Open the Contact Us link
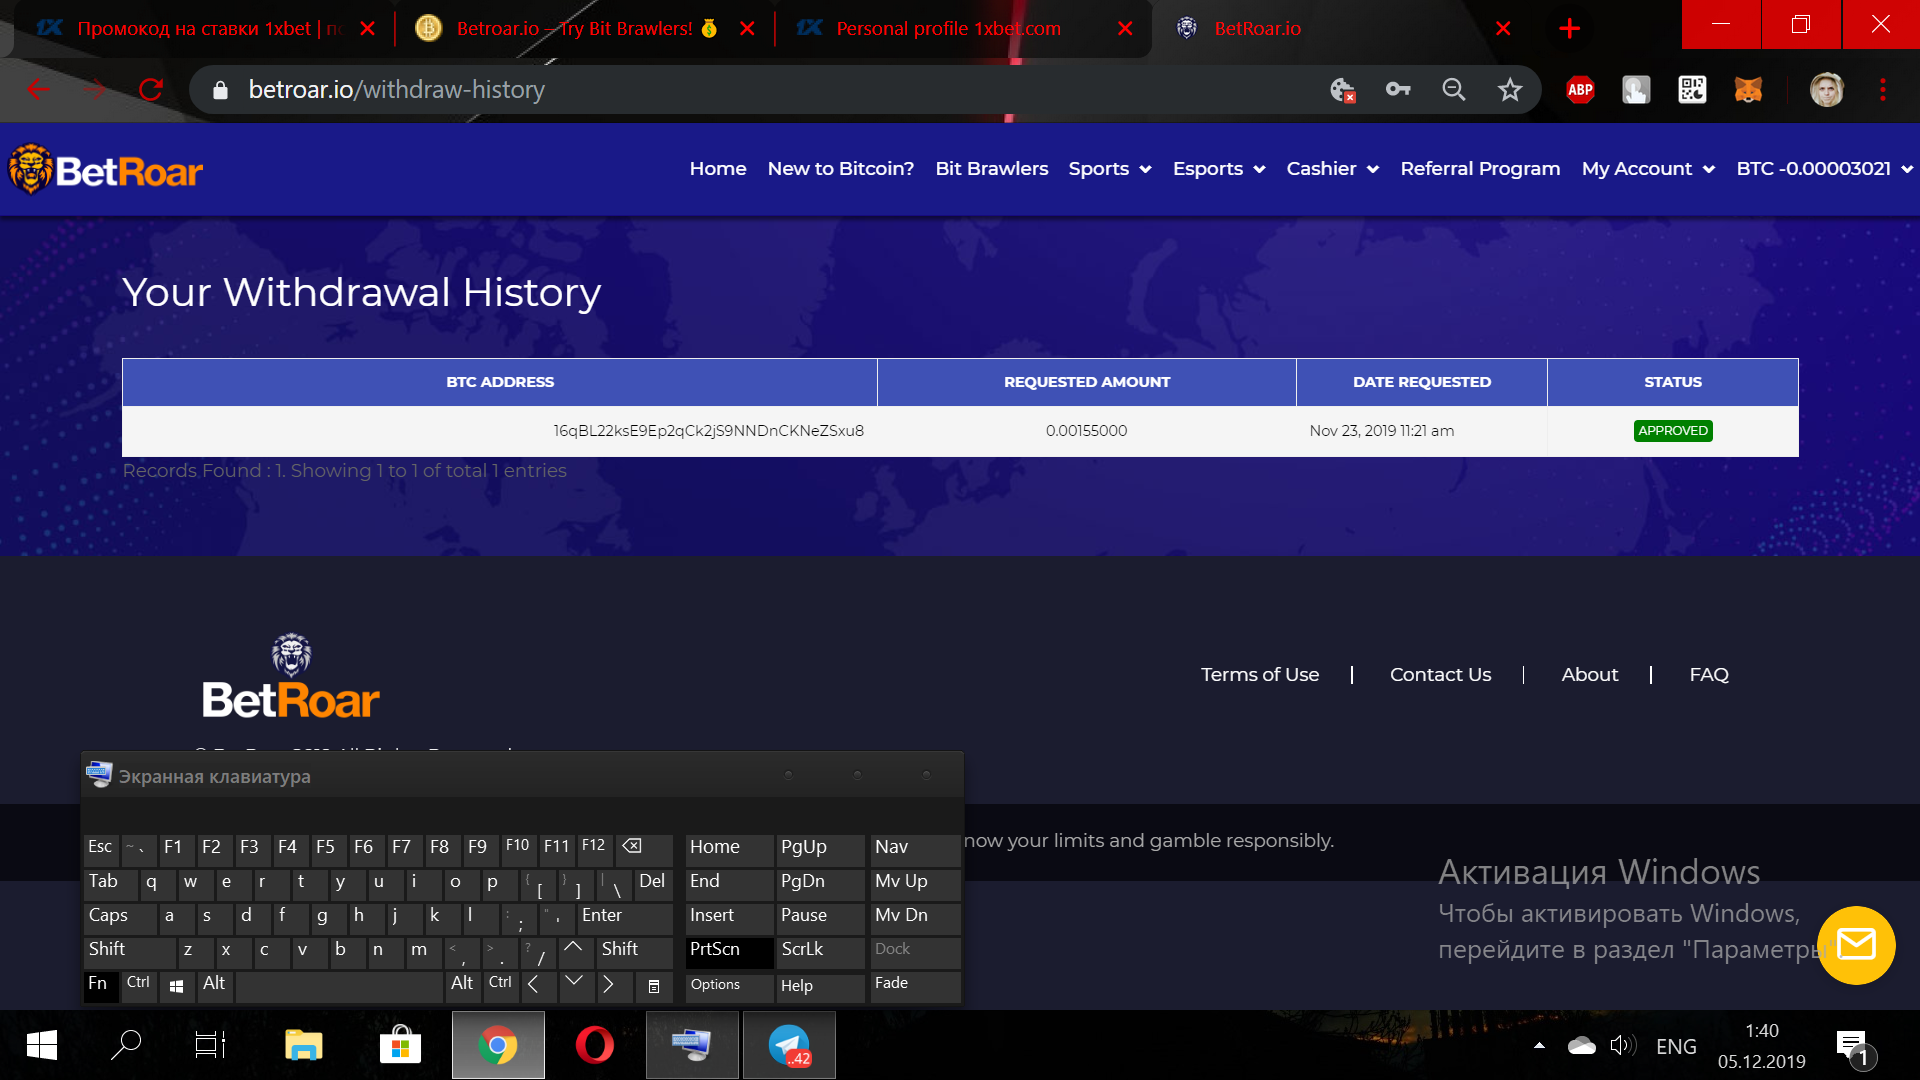 coord(1440,675)
